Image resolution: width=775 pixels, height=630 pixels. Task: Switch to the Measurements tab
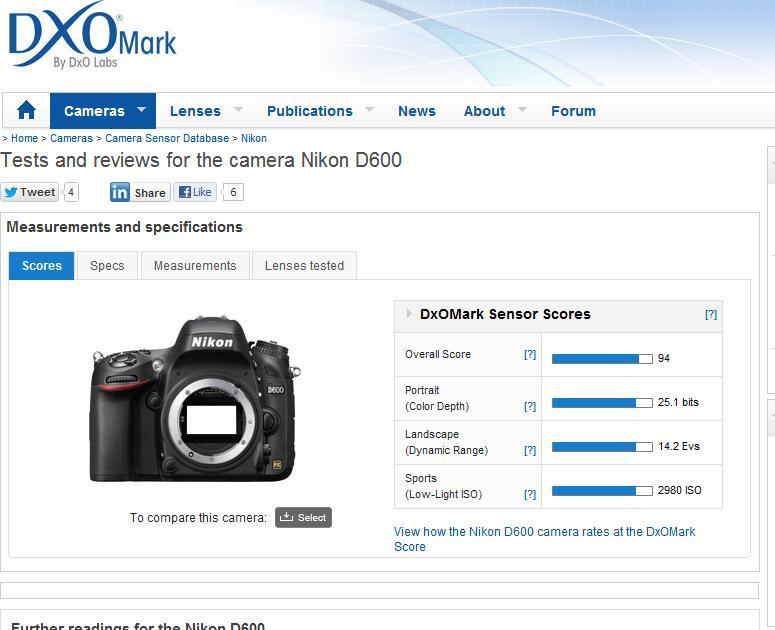[195, 266]
